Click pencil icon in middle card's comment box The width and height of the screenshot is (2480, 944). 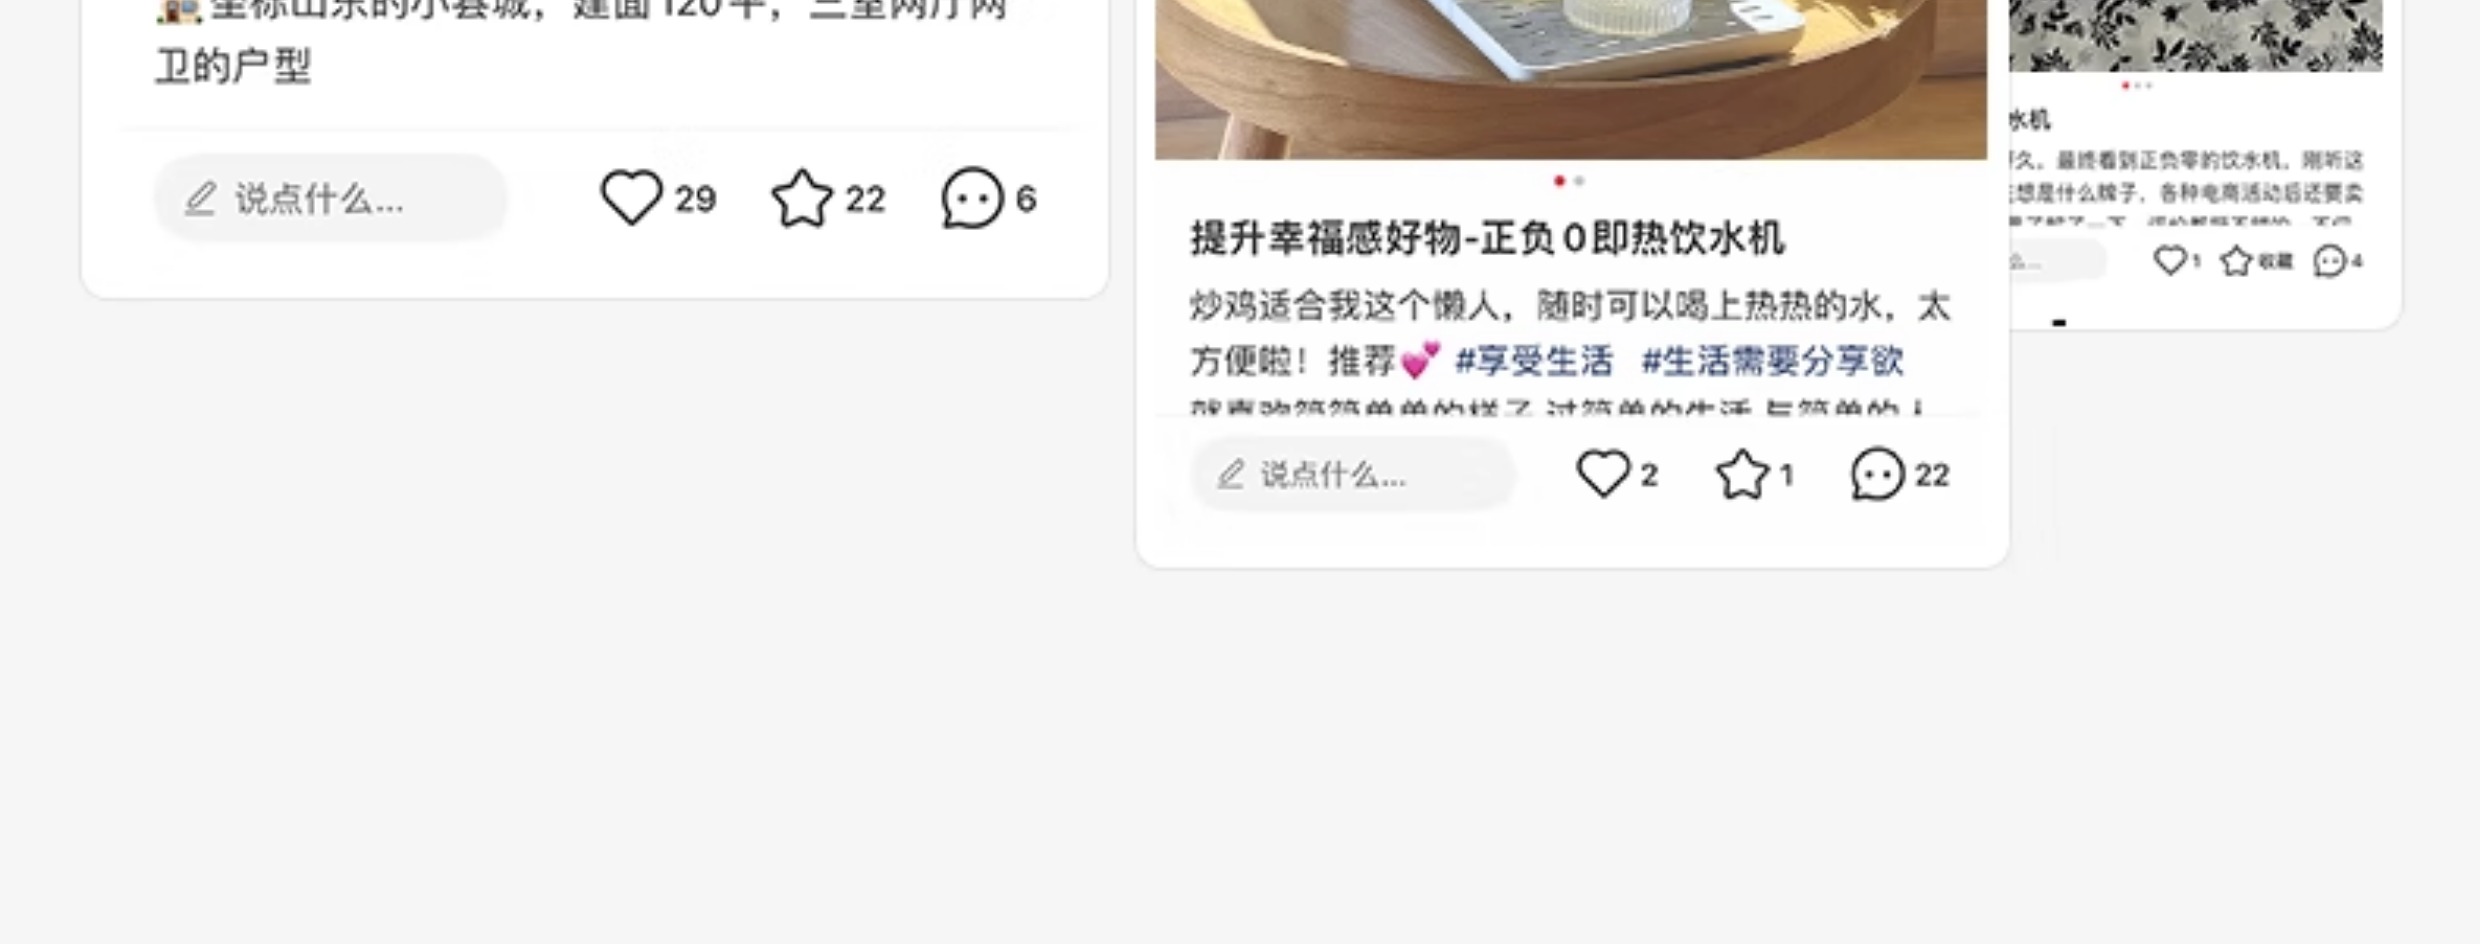coord(1231,474)
